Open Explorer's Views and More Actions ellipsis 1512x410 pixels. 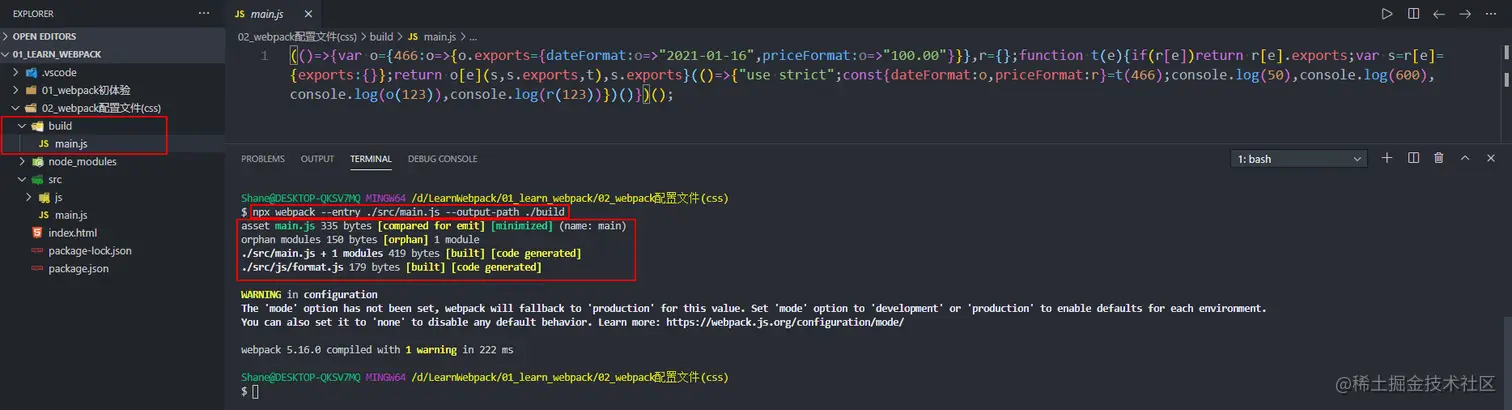pos(204,14)
